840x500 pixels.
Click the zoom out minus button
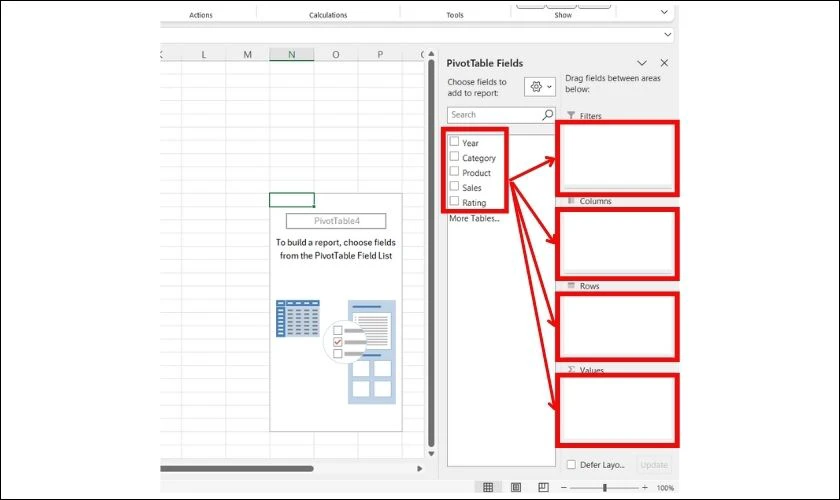564,488
